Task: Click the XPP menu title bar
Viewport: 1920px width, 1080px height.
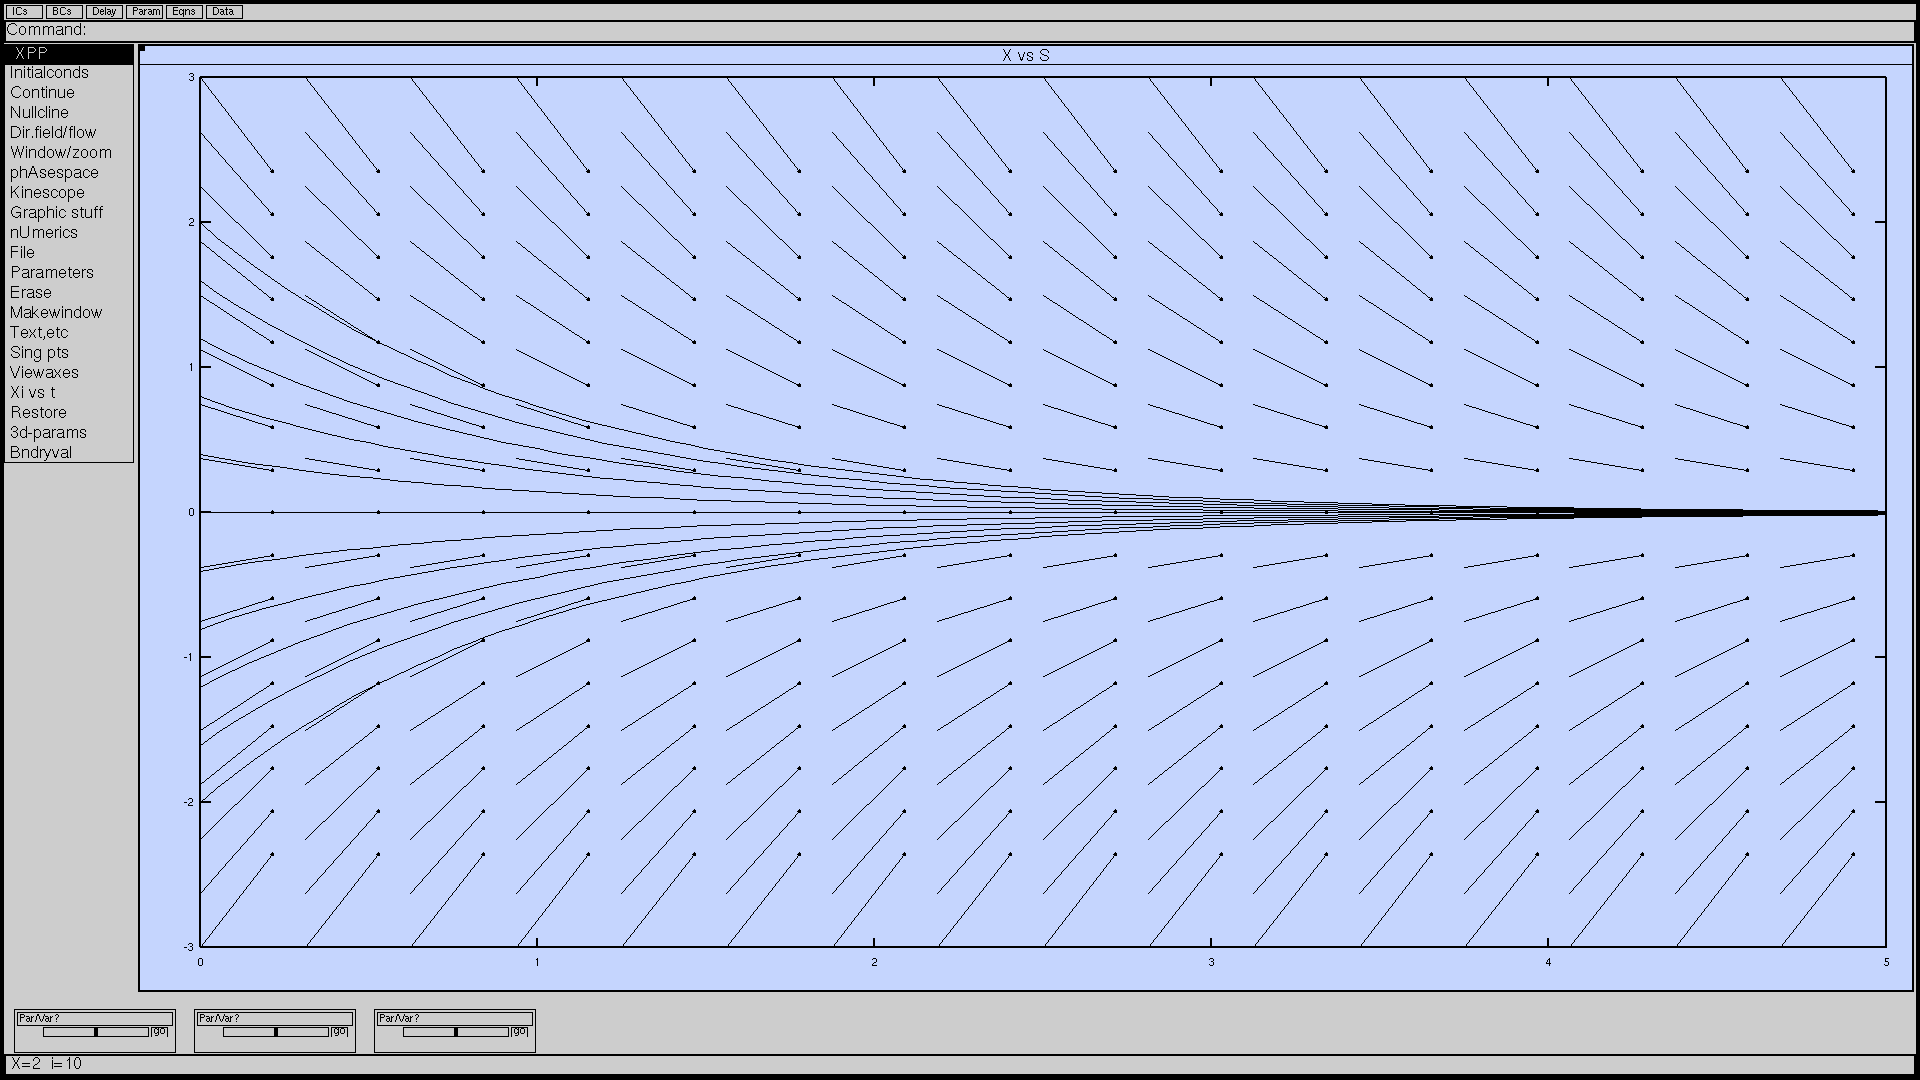Action: pyautogui.click(x=69, y=53)
